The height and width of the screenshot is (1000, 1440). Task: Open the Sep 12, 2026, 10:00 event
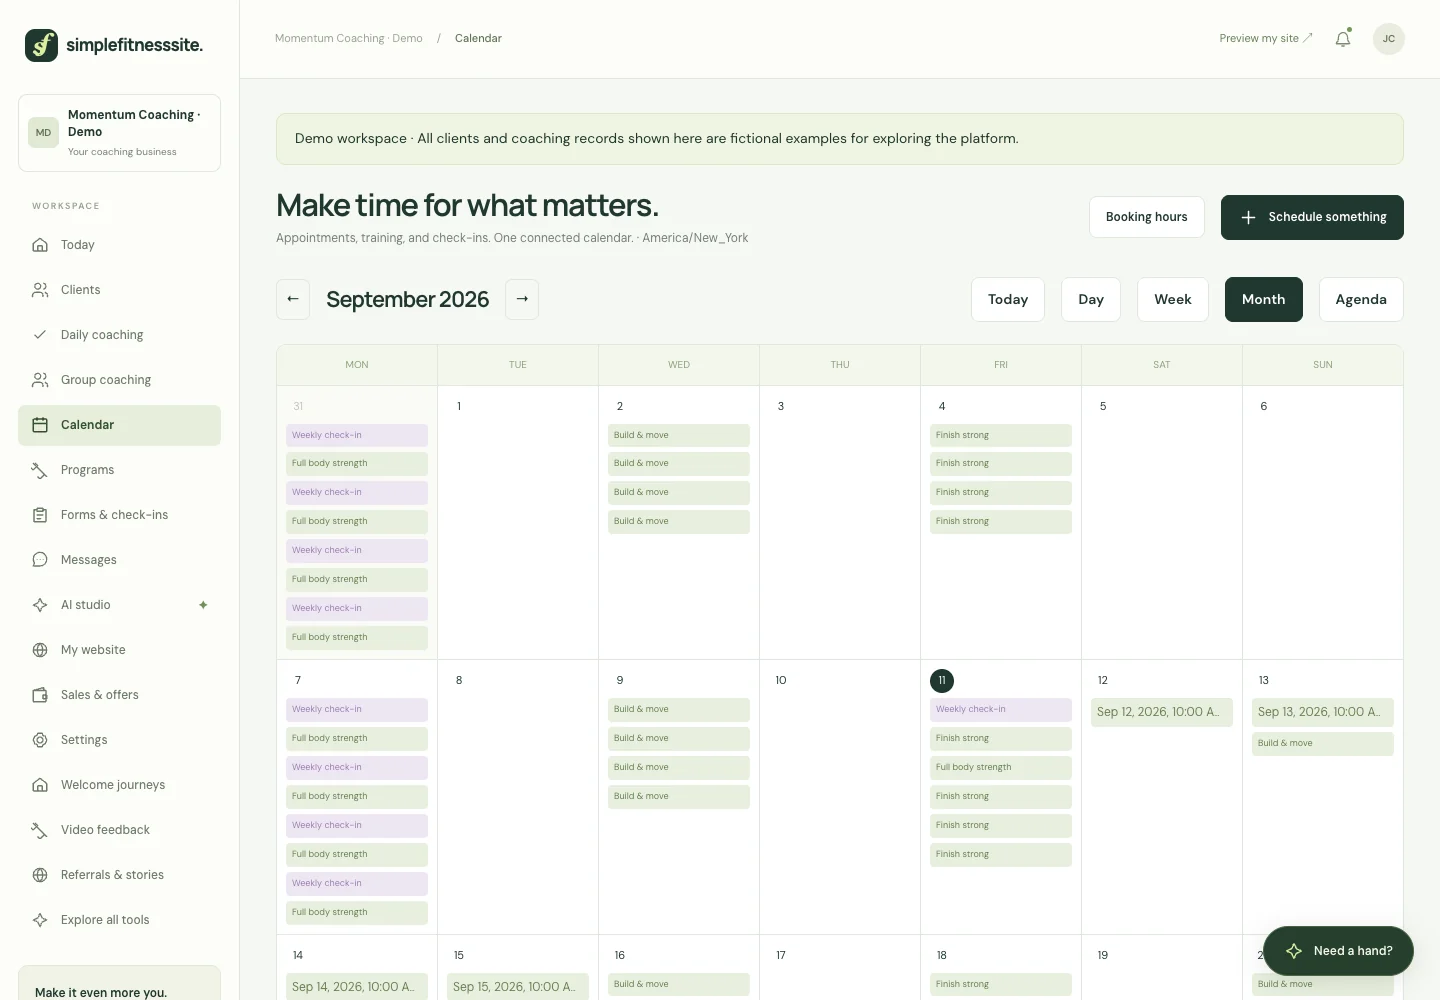pos(1162,712)
